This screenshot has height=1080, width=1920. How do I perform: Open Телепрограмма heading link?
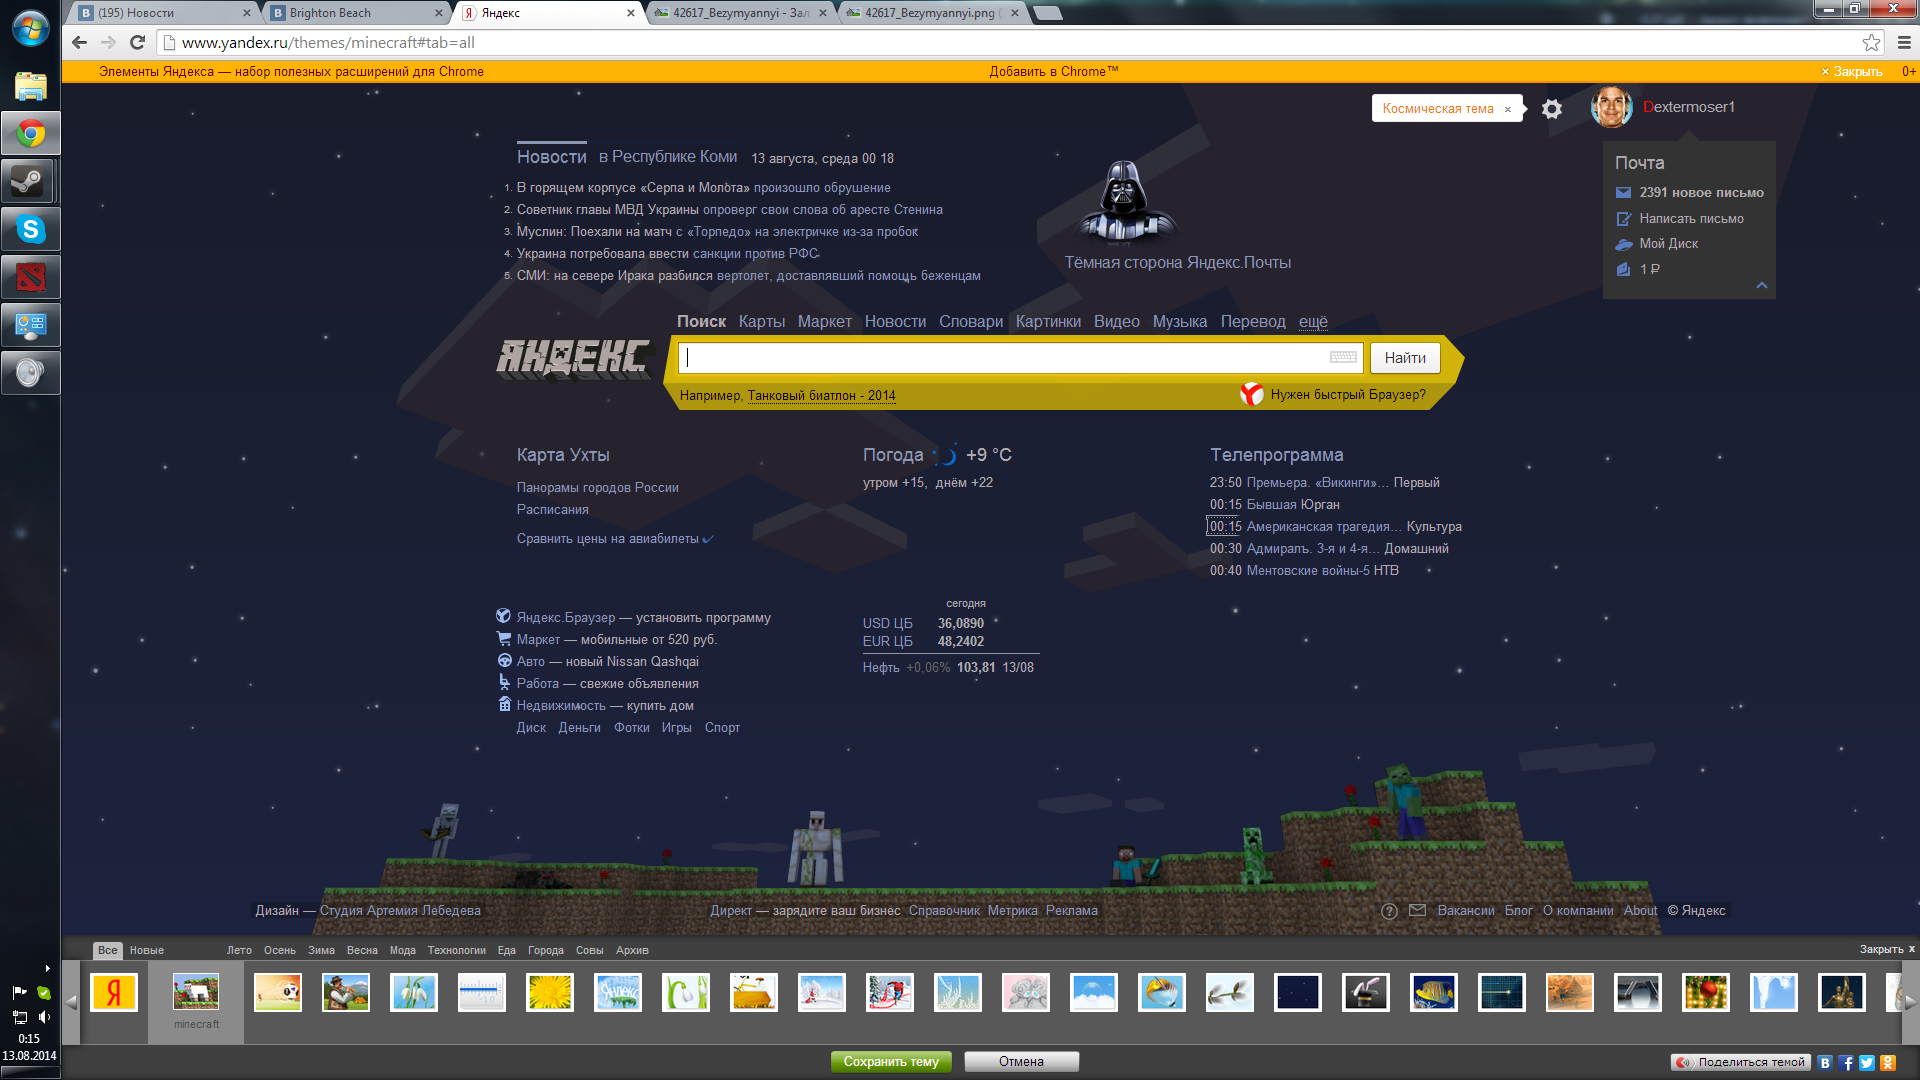pyautogui.click(x=1276, y=455)
